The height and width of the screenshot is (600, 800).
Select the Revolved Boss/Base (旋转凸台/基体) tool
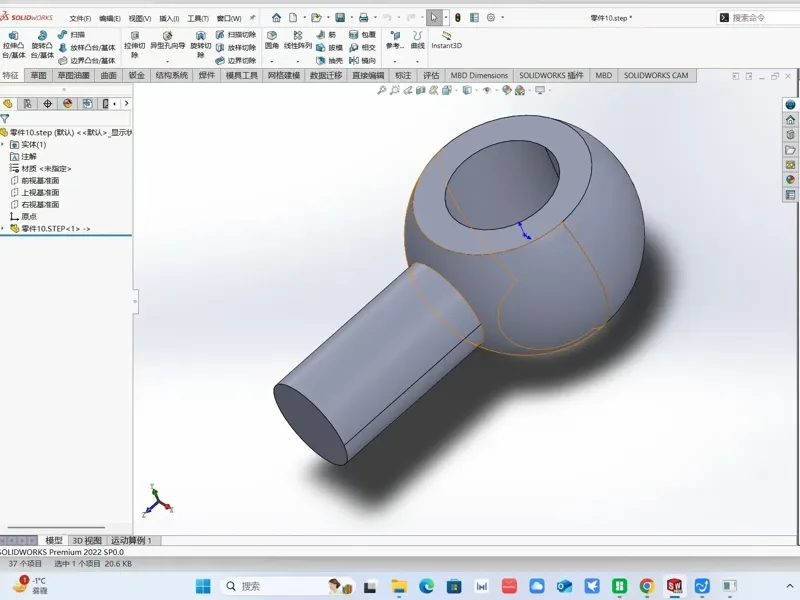42,44
